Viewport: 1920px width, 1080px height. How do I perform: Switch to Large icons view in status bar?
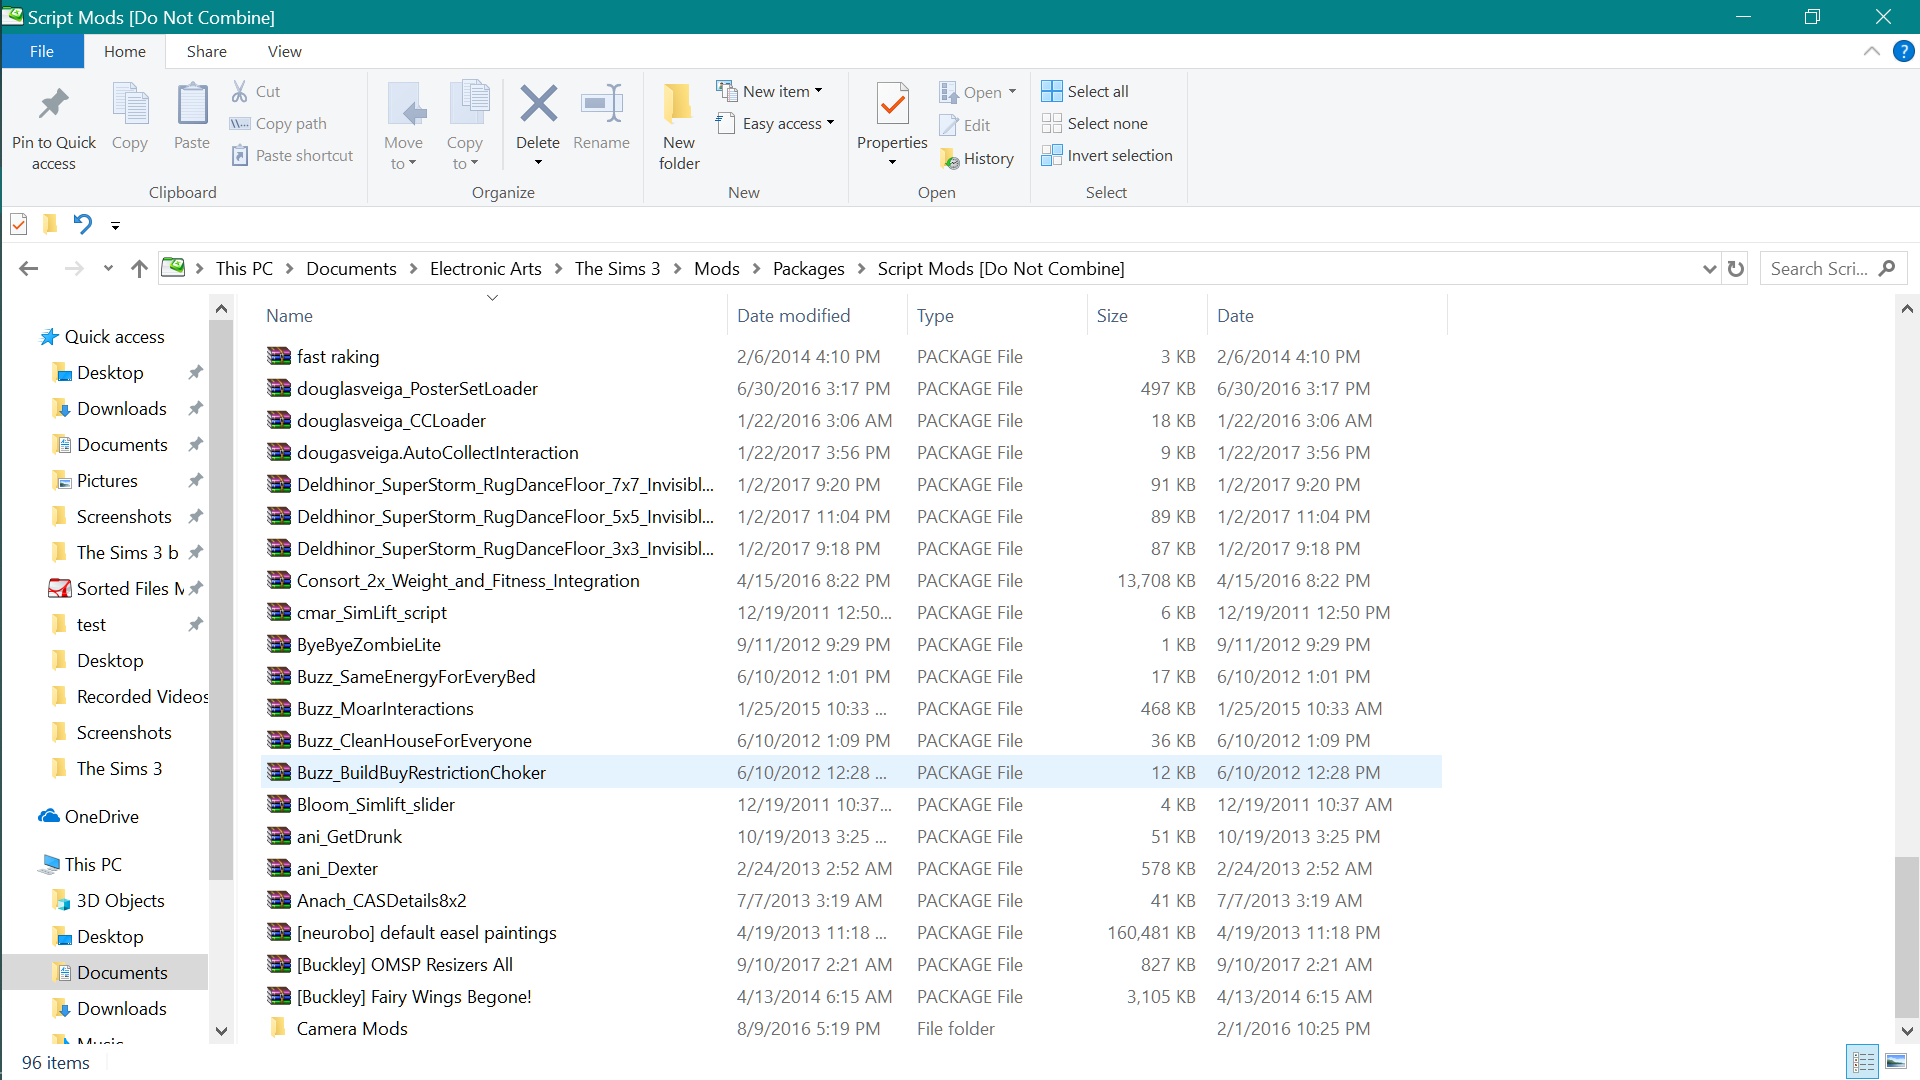pyautogui.click(x=1895, y=1062)
